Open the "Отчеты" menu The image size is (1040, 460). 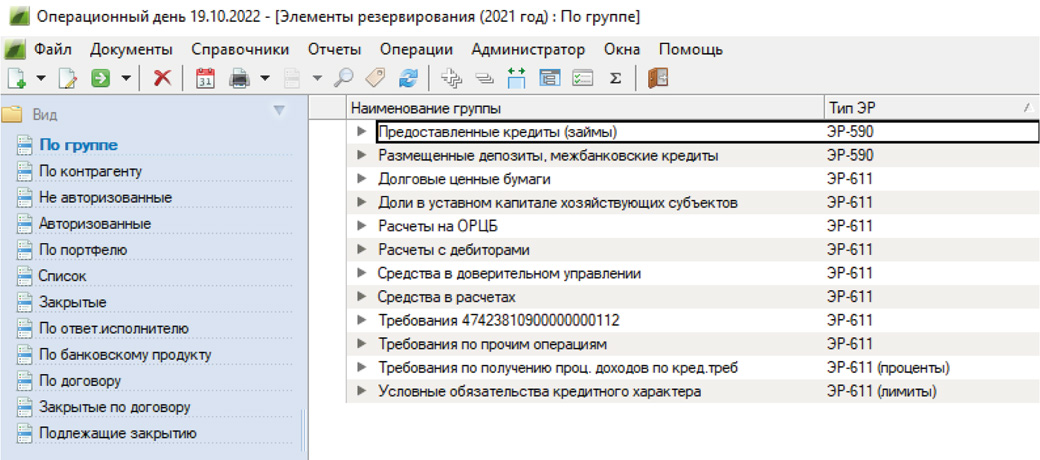tap(334, 49)
